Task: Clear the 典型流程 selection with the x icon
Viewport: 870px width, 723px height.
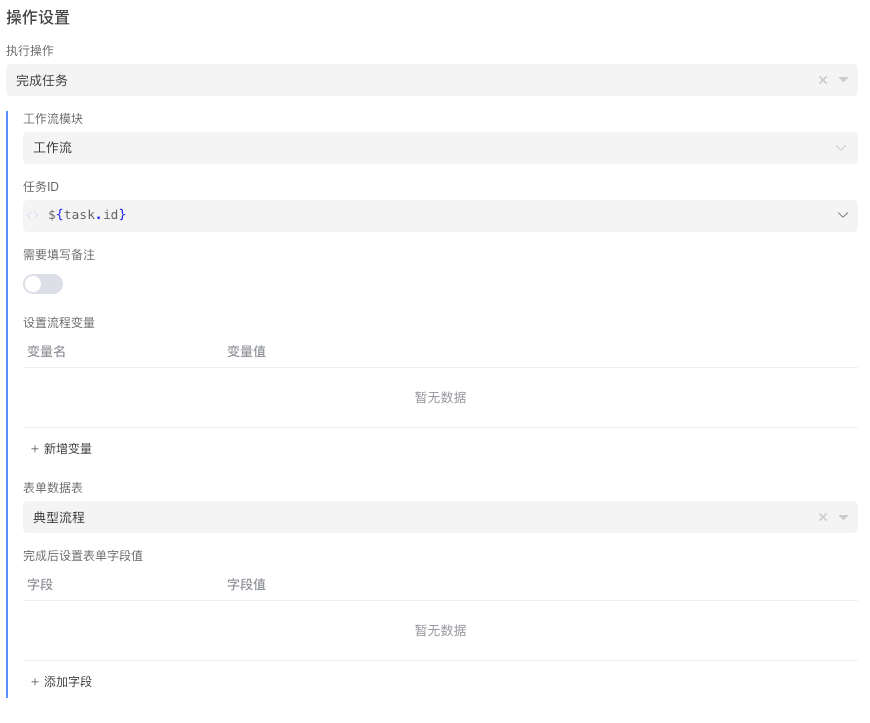Action: click(x=823, y=518)
